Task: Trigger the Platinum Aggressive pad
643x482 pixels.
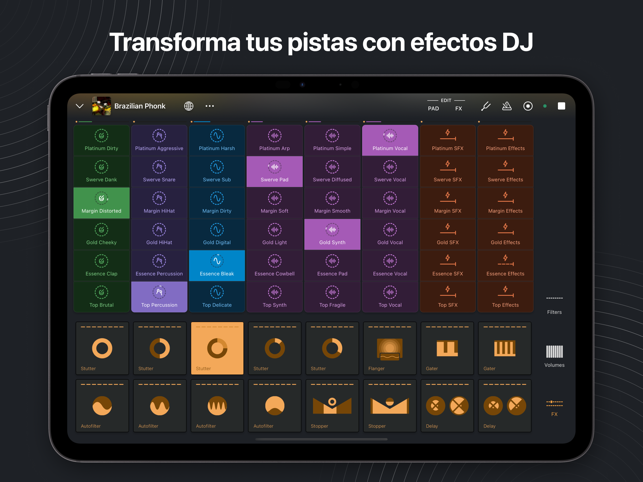Action: click(159, 140)
